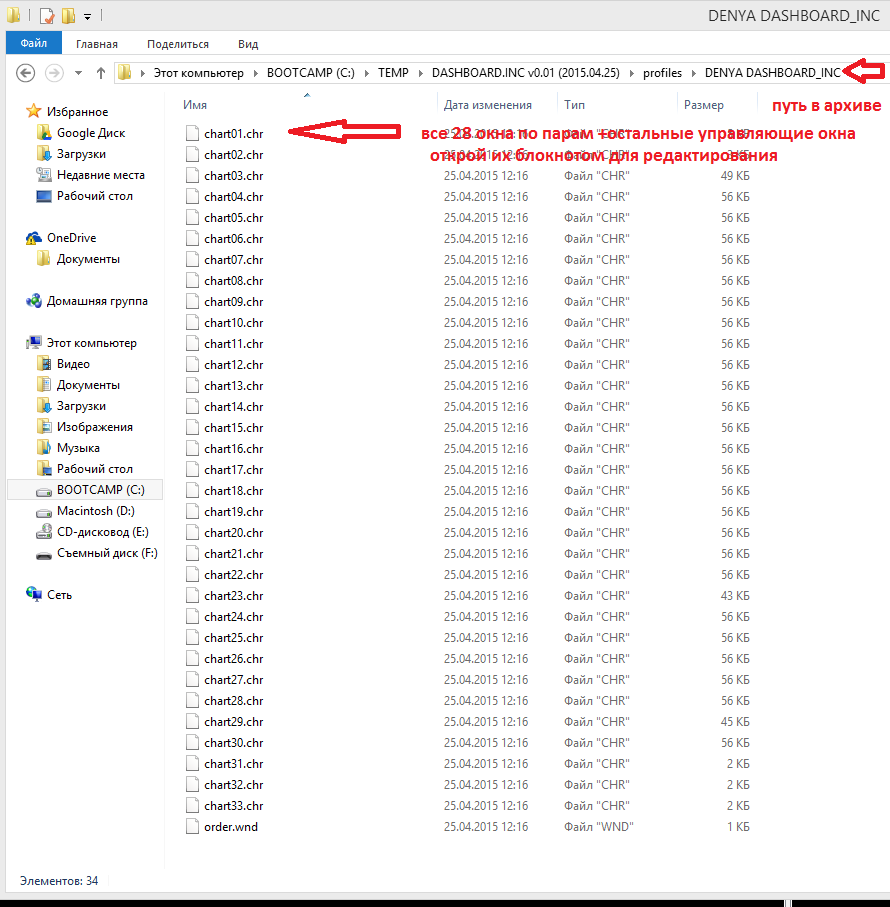
Task: Expand the arrow after profiles breadcrumb
Action: 693,73
